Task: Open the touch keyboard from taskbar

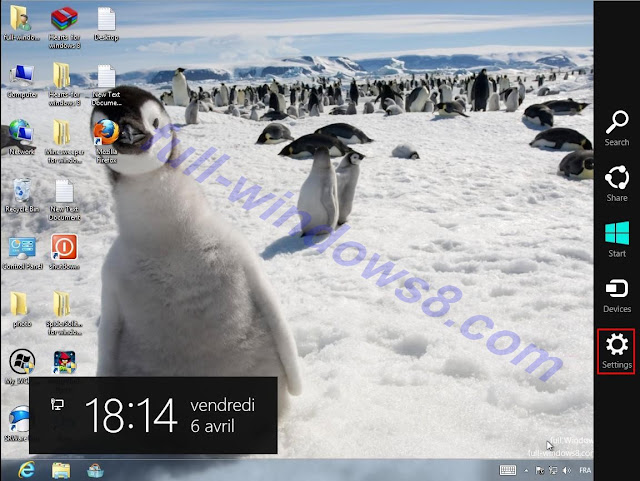Action: (x=508, y=470)
